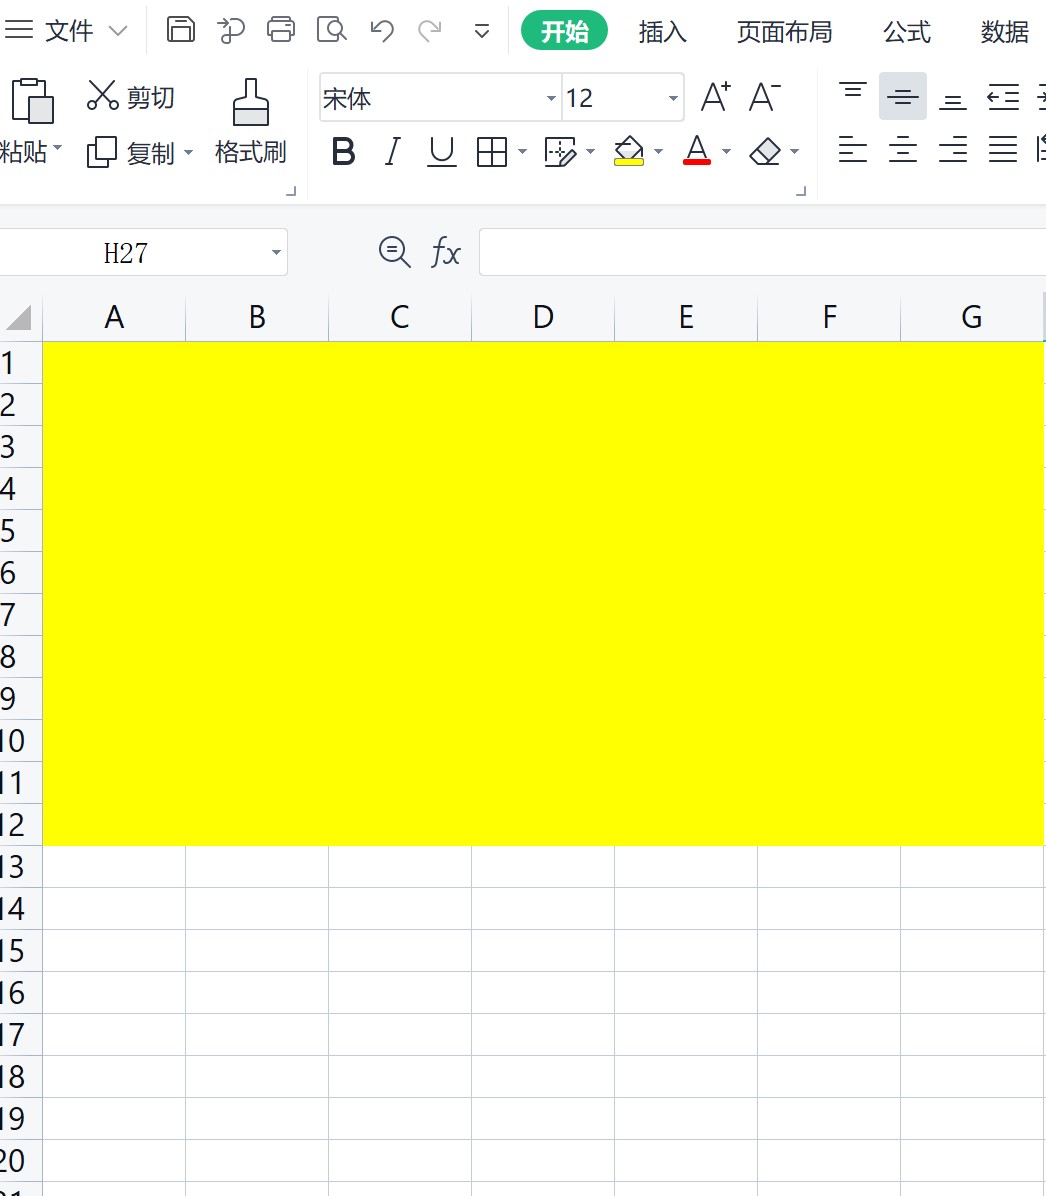
Task: Align text left
Action: tap(852, 150)
